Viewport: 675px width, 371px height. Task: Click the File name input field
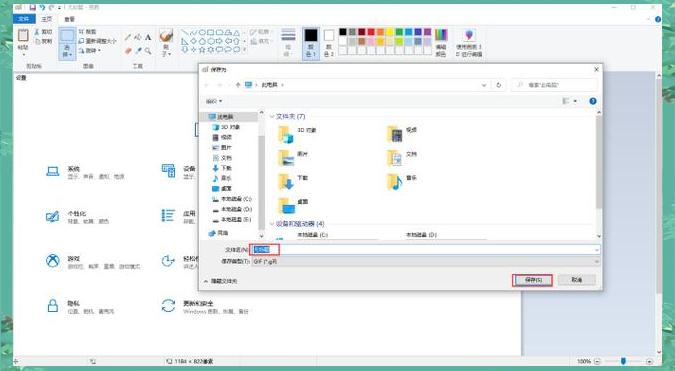(x=425, y=249)
